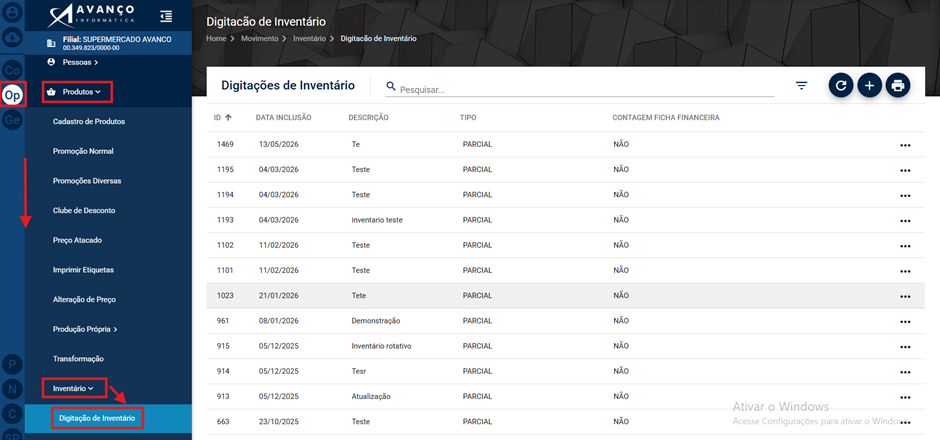The image size is (940, 440).
Task: Add a new inventory with the plus button
Action: tap(869, 86)
